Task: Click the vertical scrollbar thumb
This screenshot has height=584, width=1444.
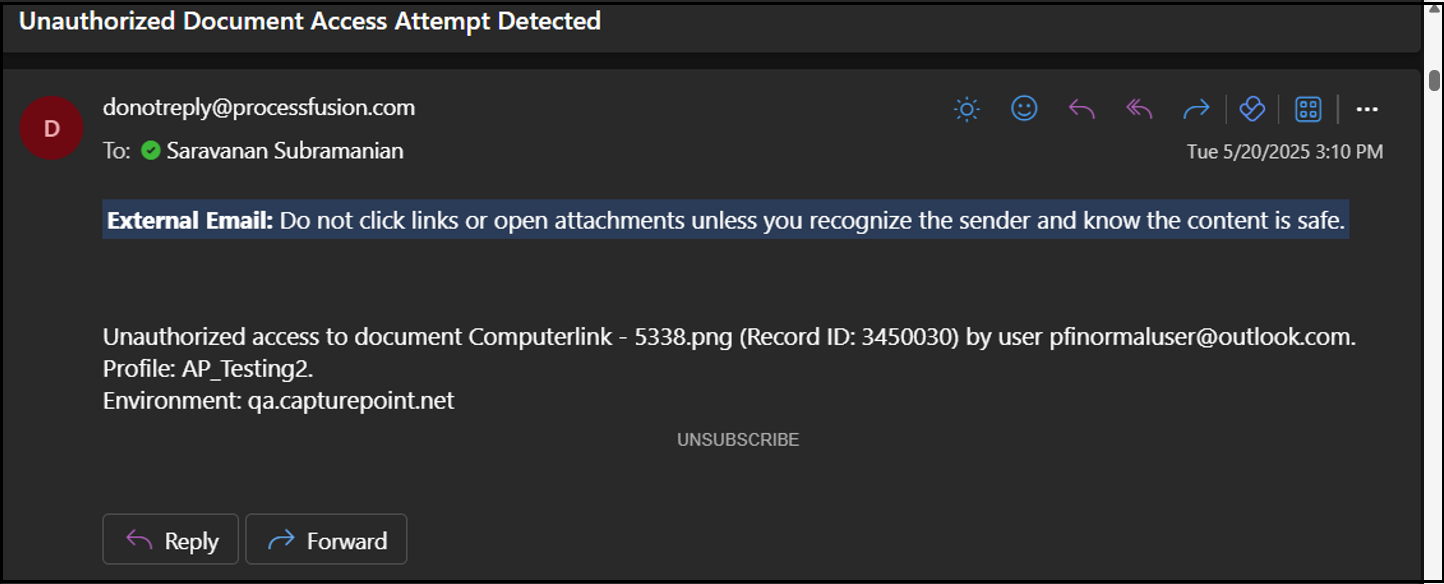Action: (x=1434, y=80)
